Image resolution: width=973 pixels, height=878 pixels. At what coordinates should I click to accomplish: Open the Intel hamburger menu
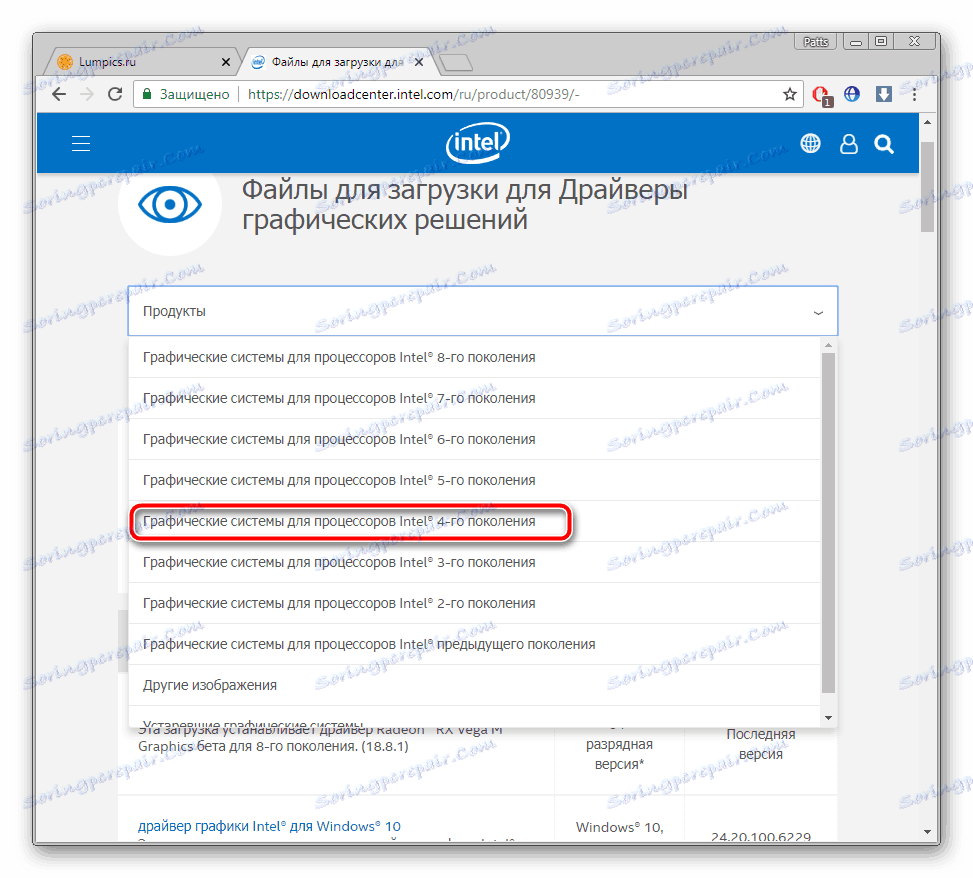coord(81,144)
